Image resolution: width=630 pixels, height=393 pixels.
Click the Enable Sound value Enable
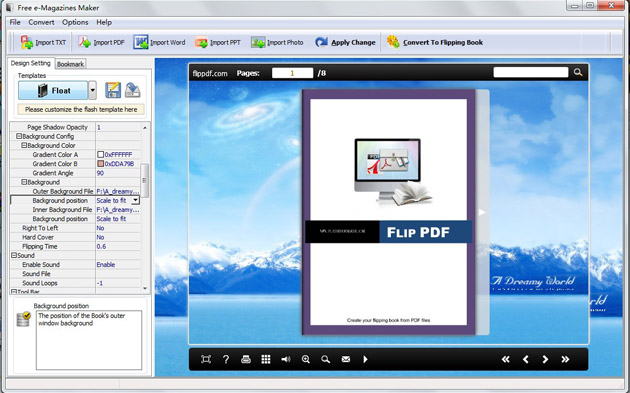pyautogui.click(x=106, y=264)
